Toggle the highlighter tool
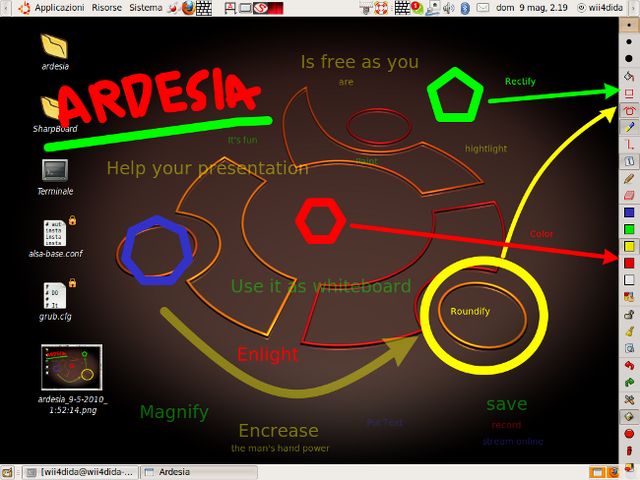This screenshot has width=640, height=480. 629,127
